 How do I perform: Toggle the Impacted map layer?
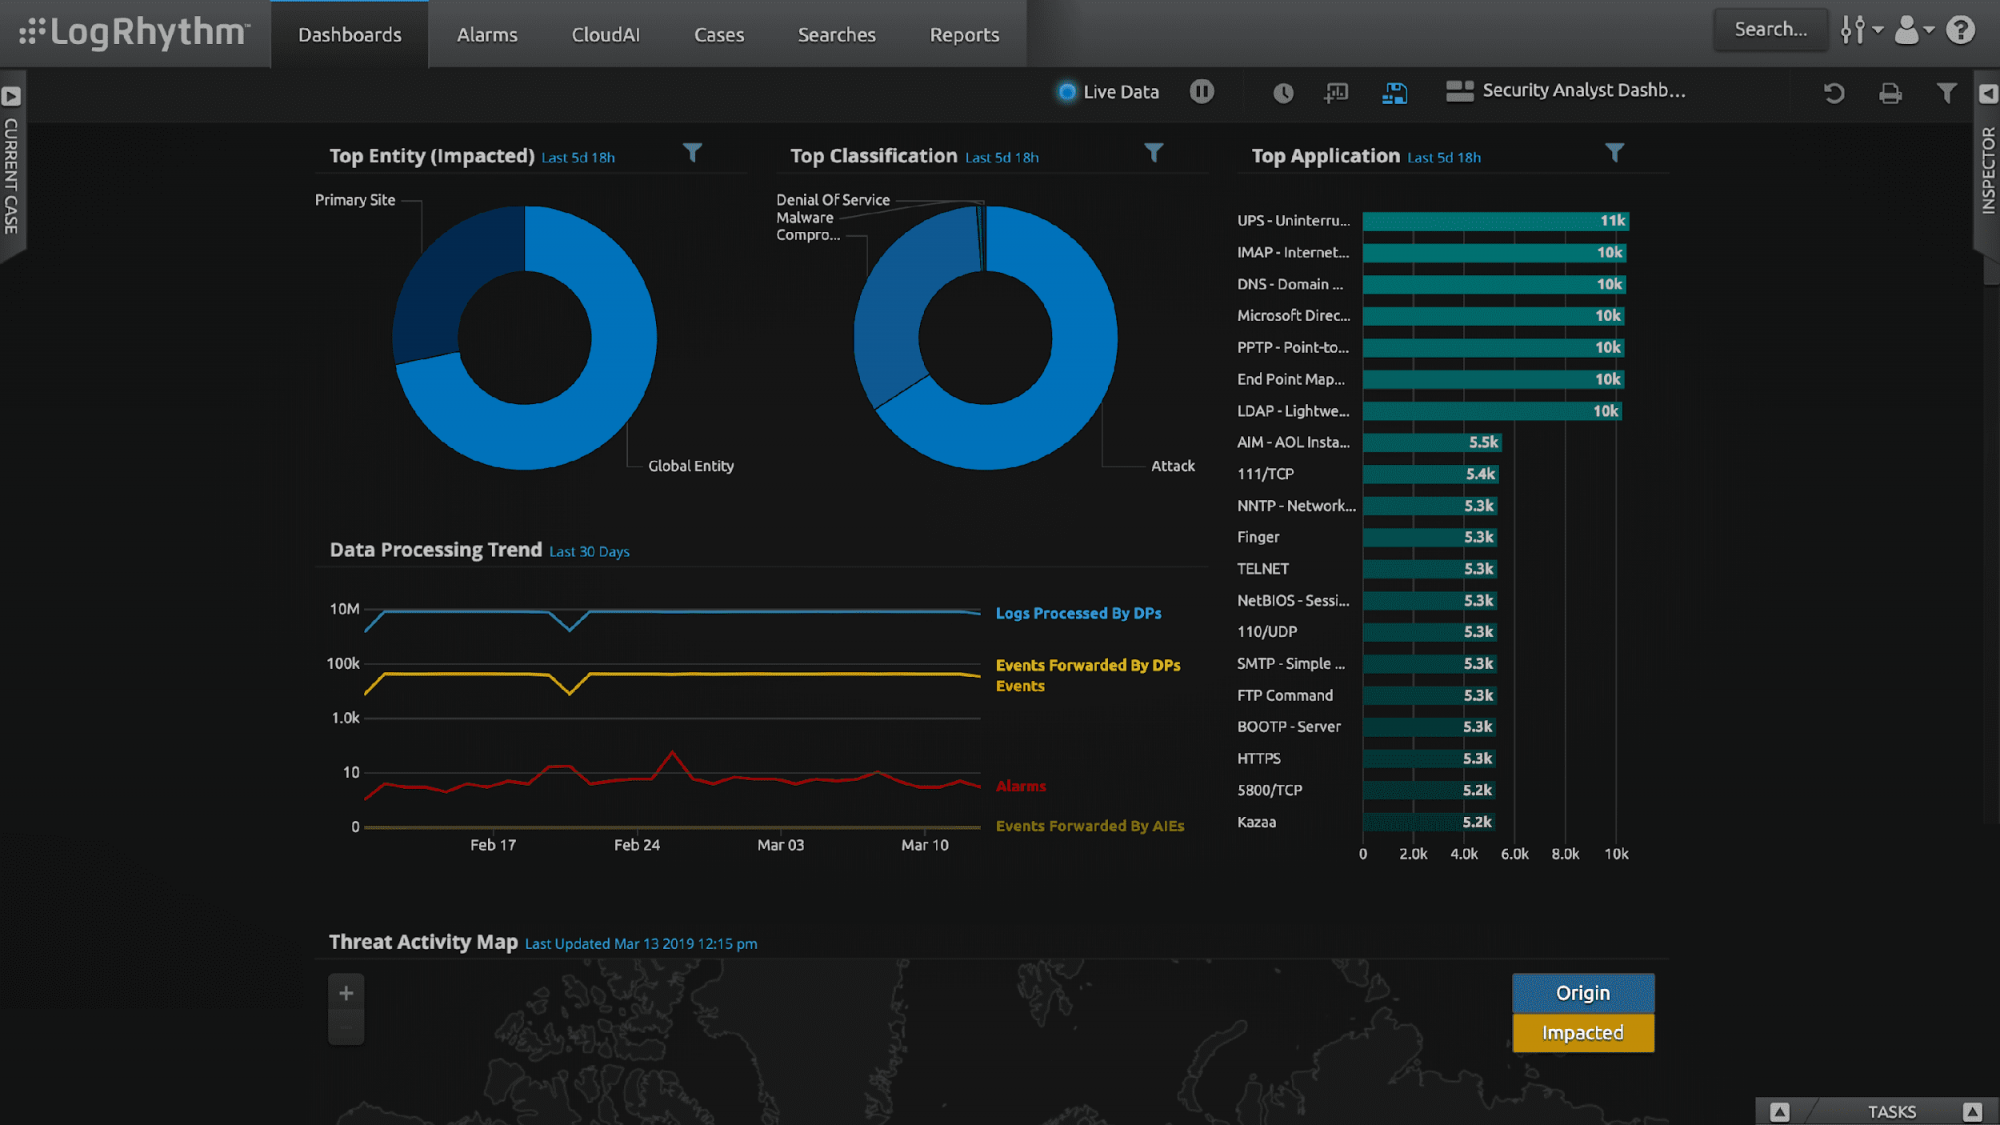pos(1582,1033)
